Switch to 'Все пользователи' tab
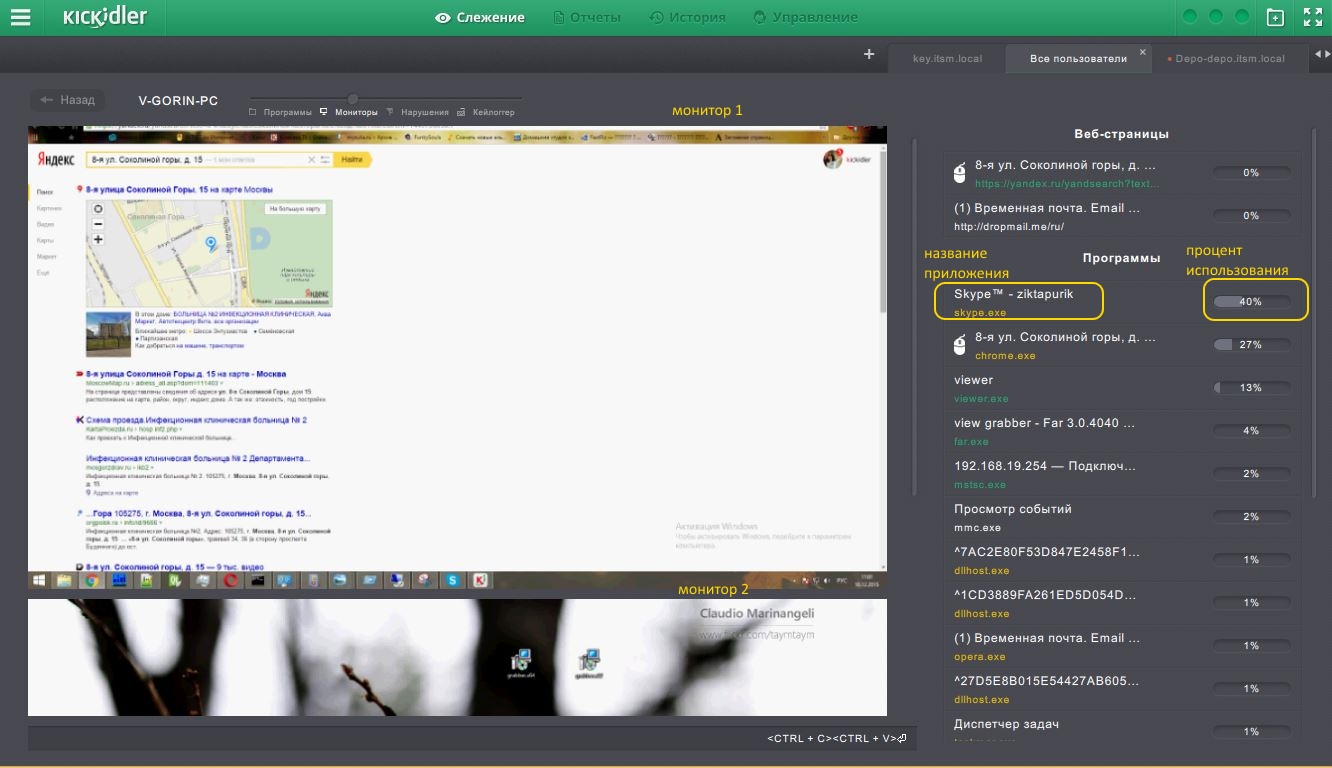Viewport: 1332px width, 768px height. tap(1078, 59)
